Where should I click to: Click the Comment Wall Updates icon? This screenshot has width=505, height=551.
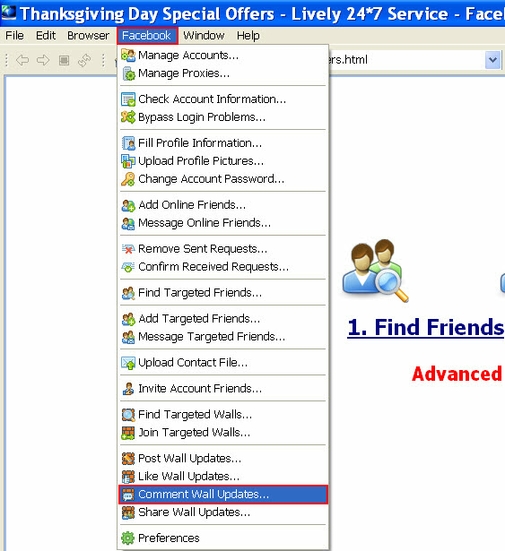pyautogui.click(x=128, y=495)
